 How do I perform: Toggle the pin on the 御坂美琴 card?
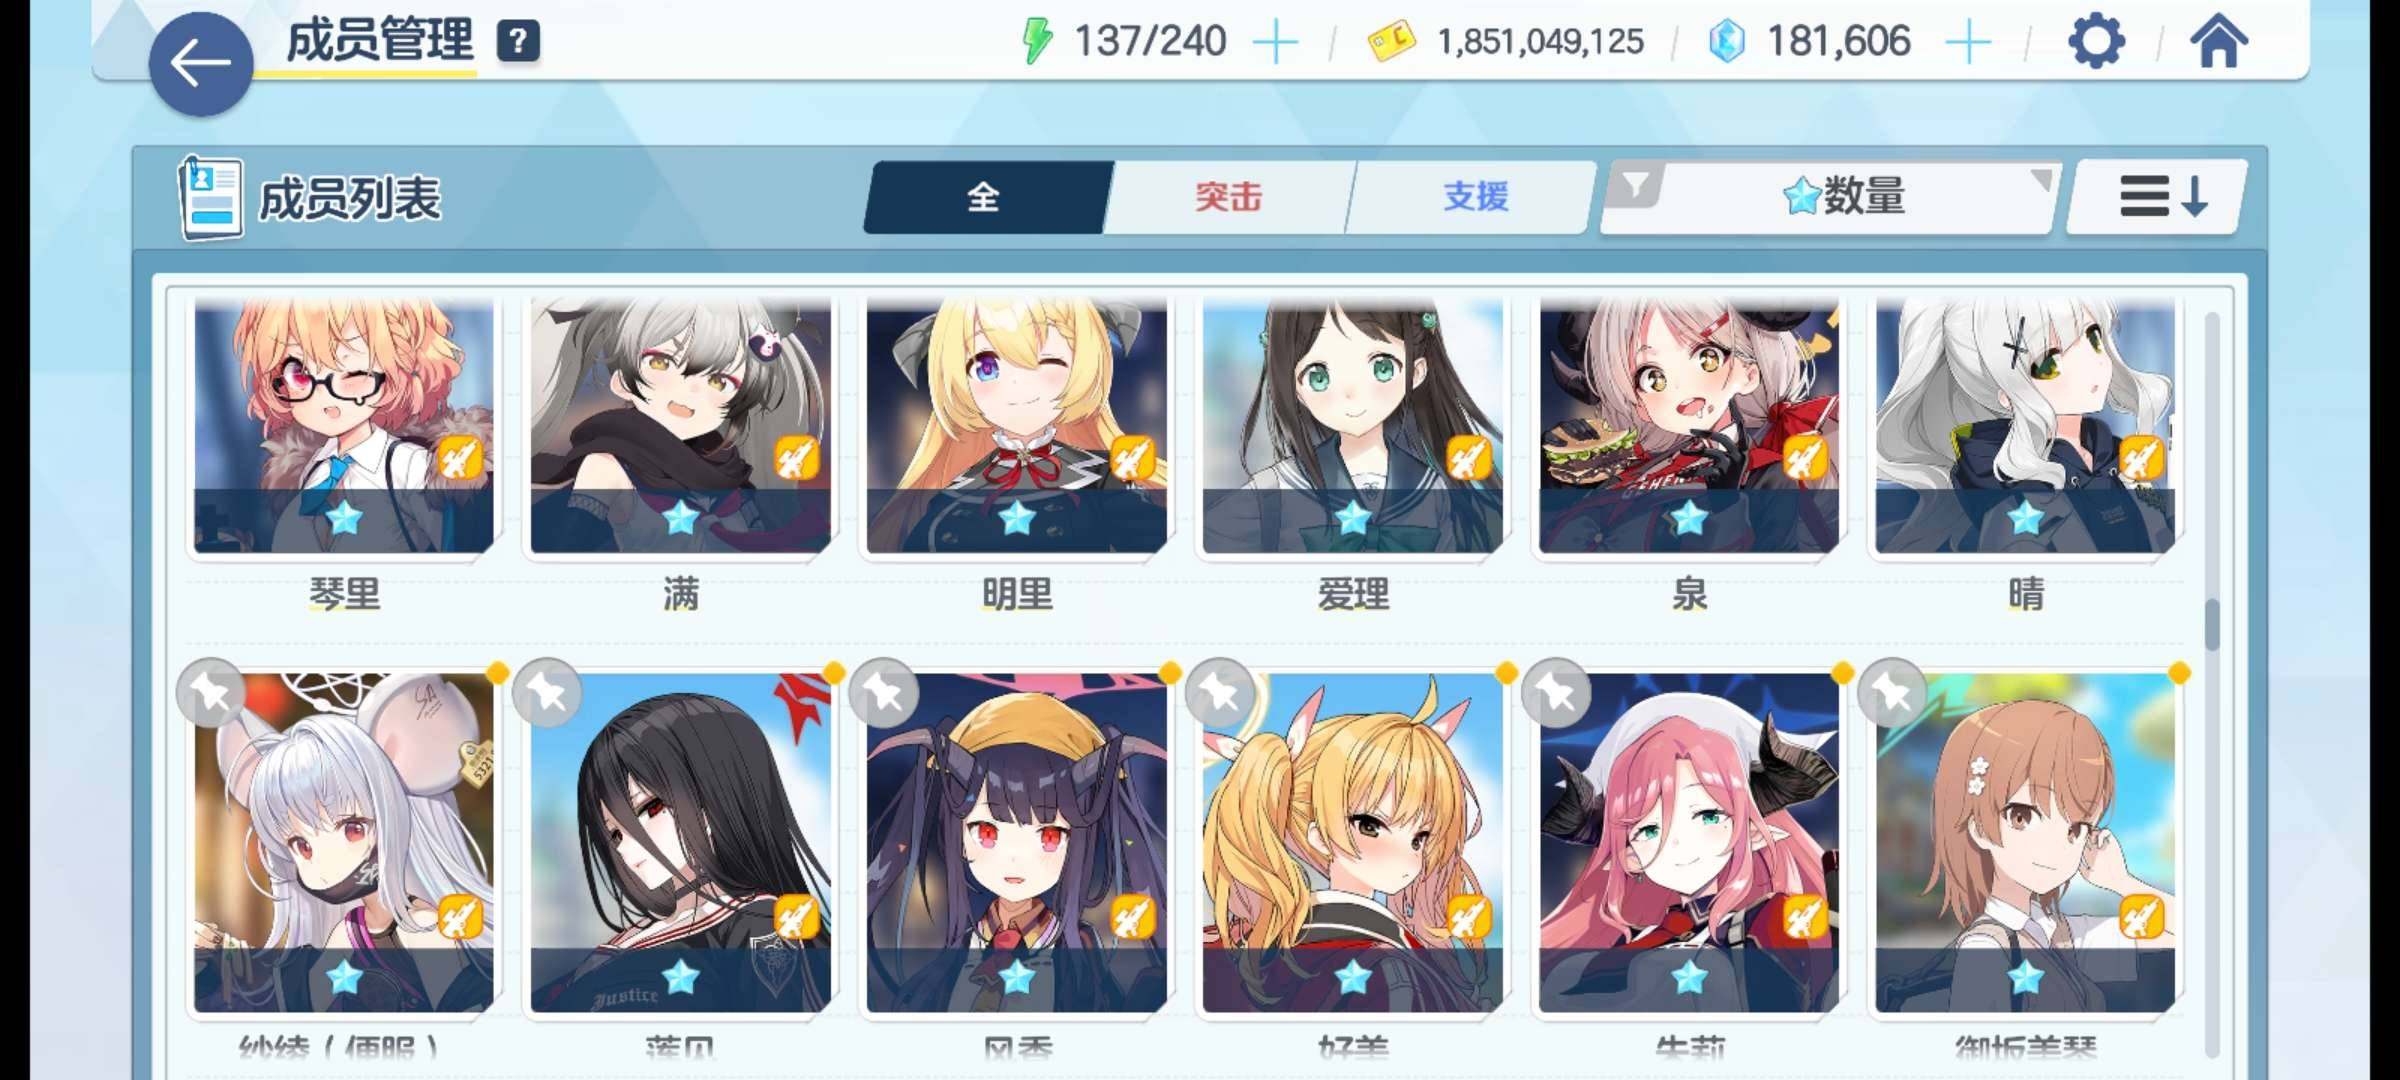pos(1892,692)
